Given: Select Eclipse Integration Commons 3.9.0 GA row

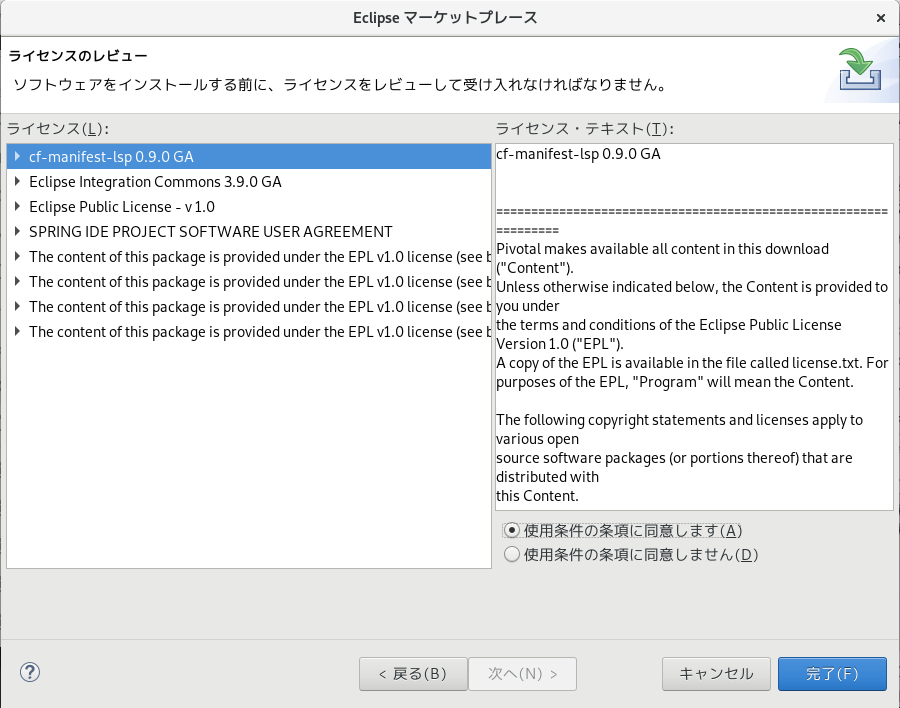Looking at the screenshot, I should coord(249,181).
